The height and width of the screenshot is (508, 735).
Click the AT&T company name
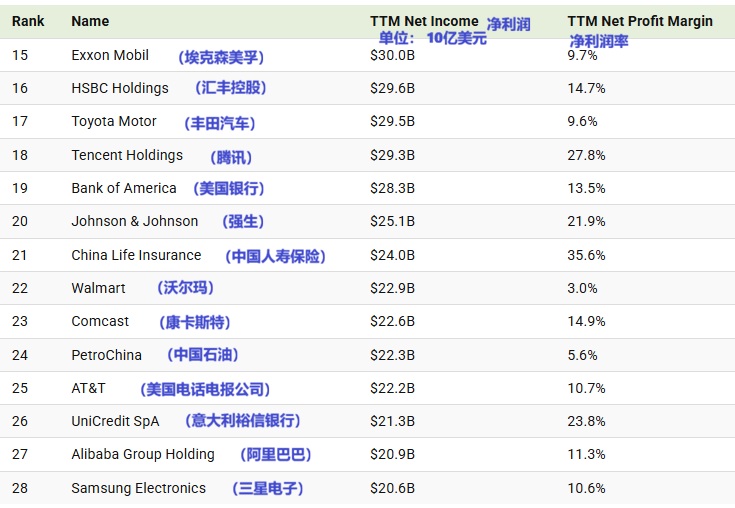coord(88,388)
